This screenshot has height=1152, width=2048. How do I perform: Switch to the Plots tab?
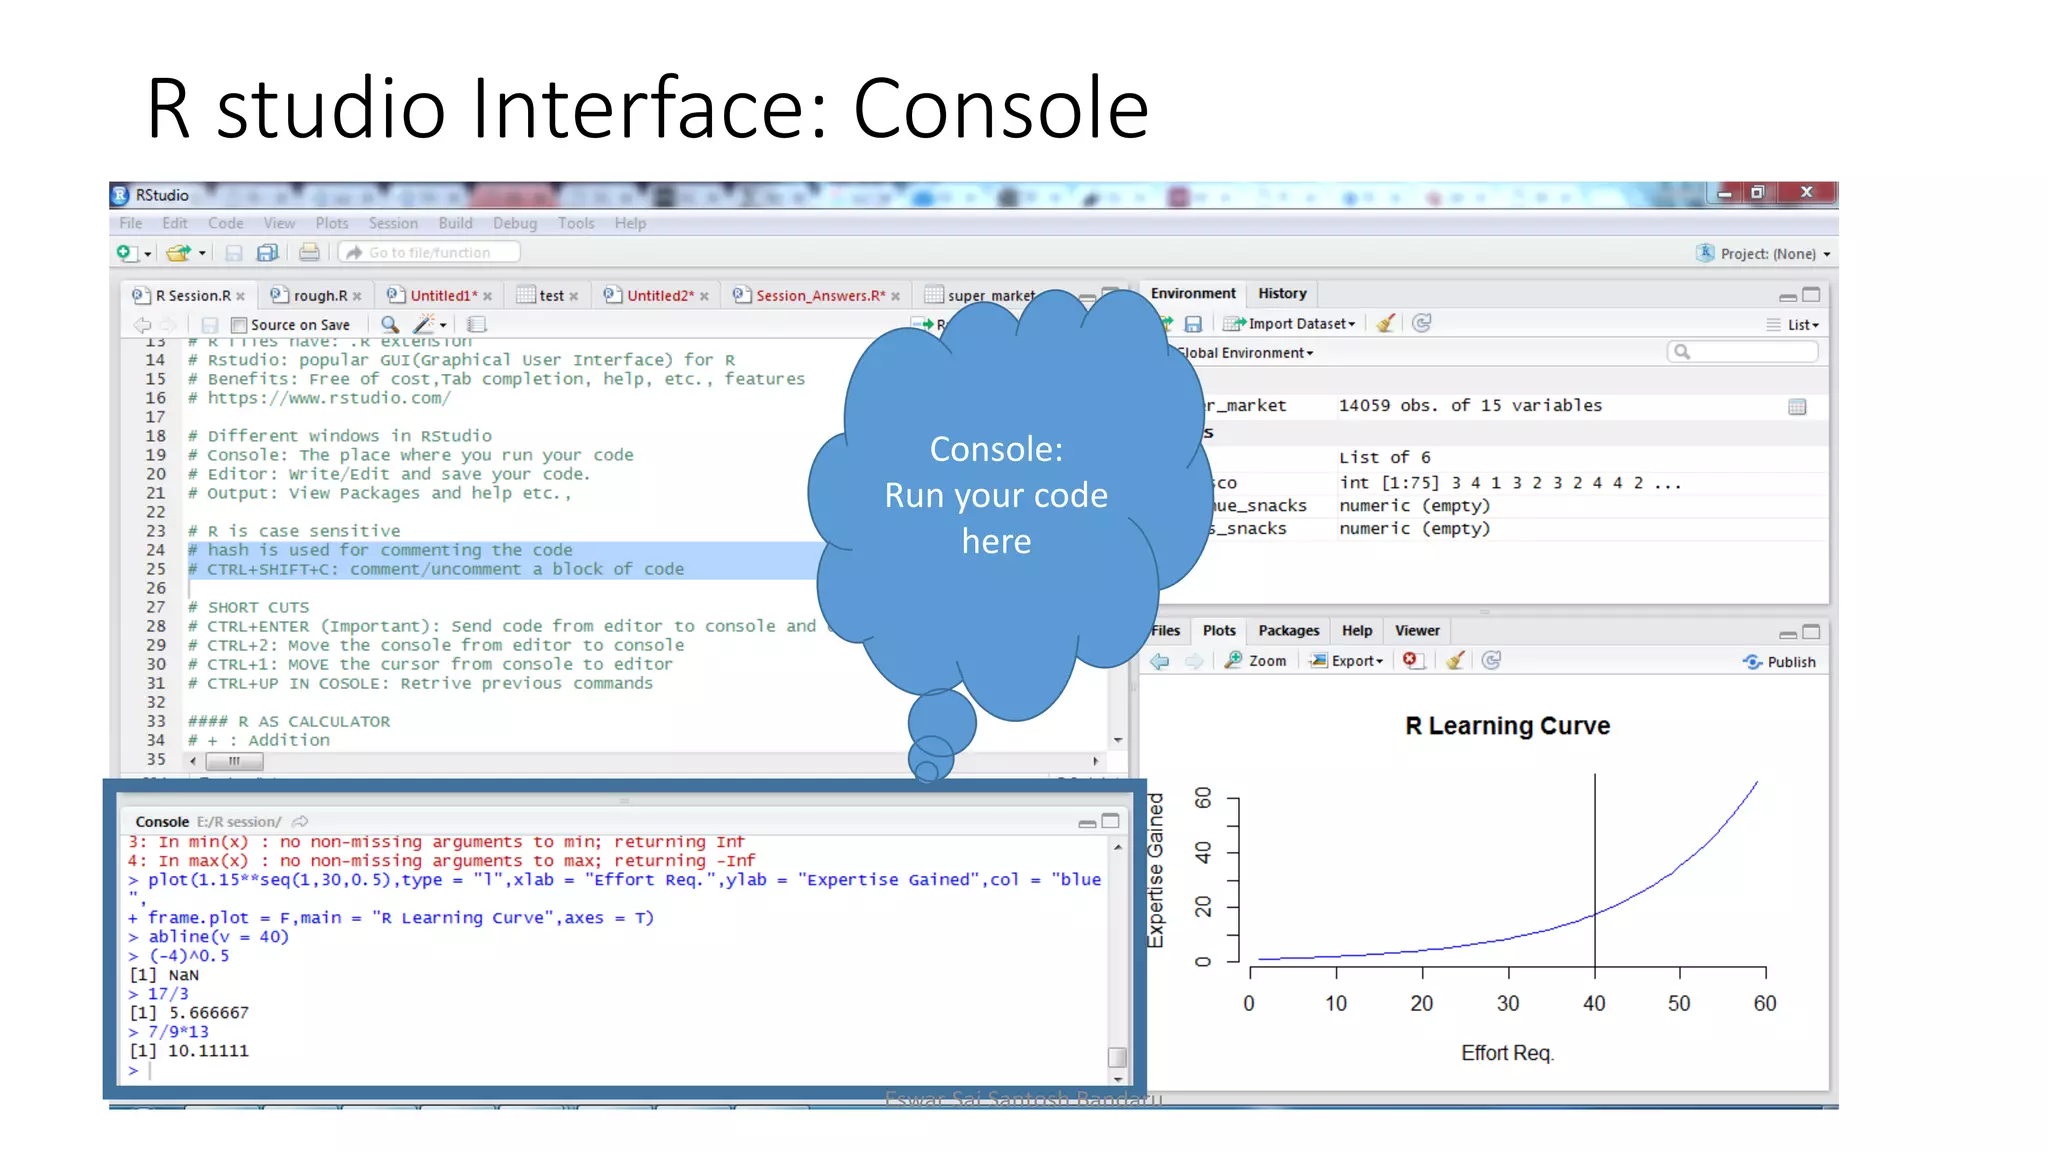coord(1219,631)
